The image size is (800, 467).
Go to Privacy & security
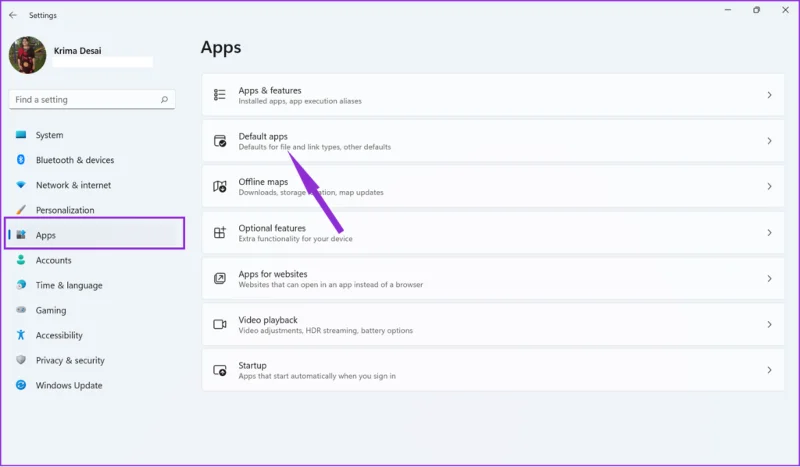70,360
